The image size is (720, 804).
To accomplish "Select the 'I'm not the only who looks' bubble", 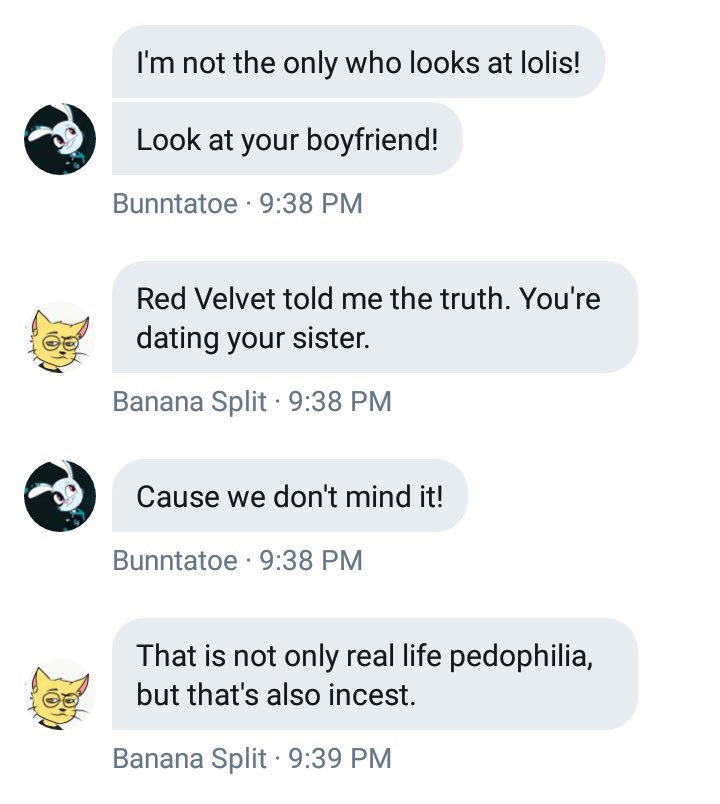I will [x=358, y=62].
